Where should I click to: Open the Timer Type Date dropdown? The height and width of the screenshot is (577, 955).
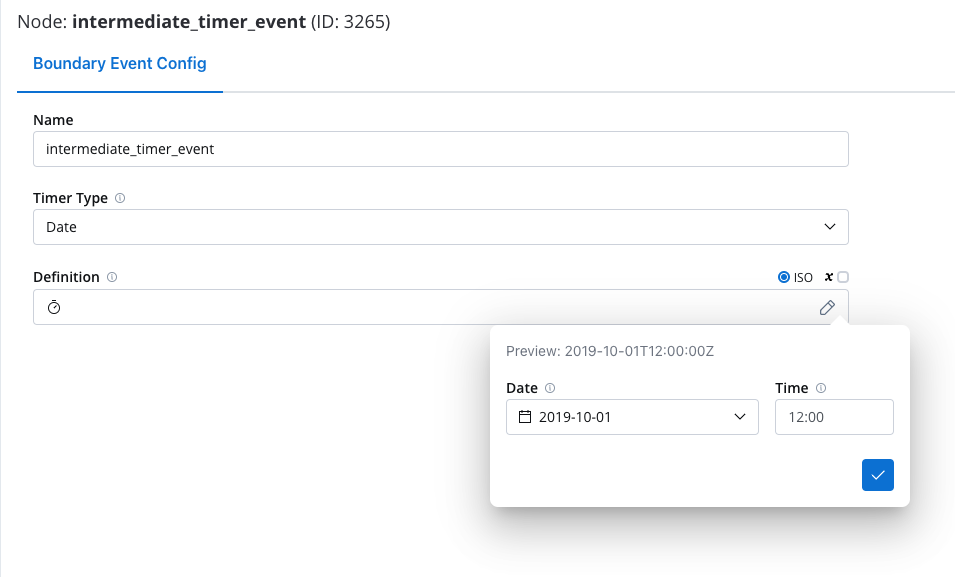[x=441, y=227]
